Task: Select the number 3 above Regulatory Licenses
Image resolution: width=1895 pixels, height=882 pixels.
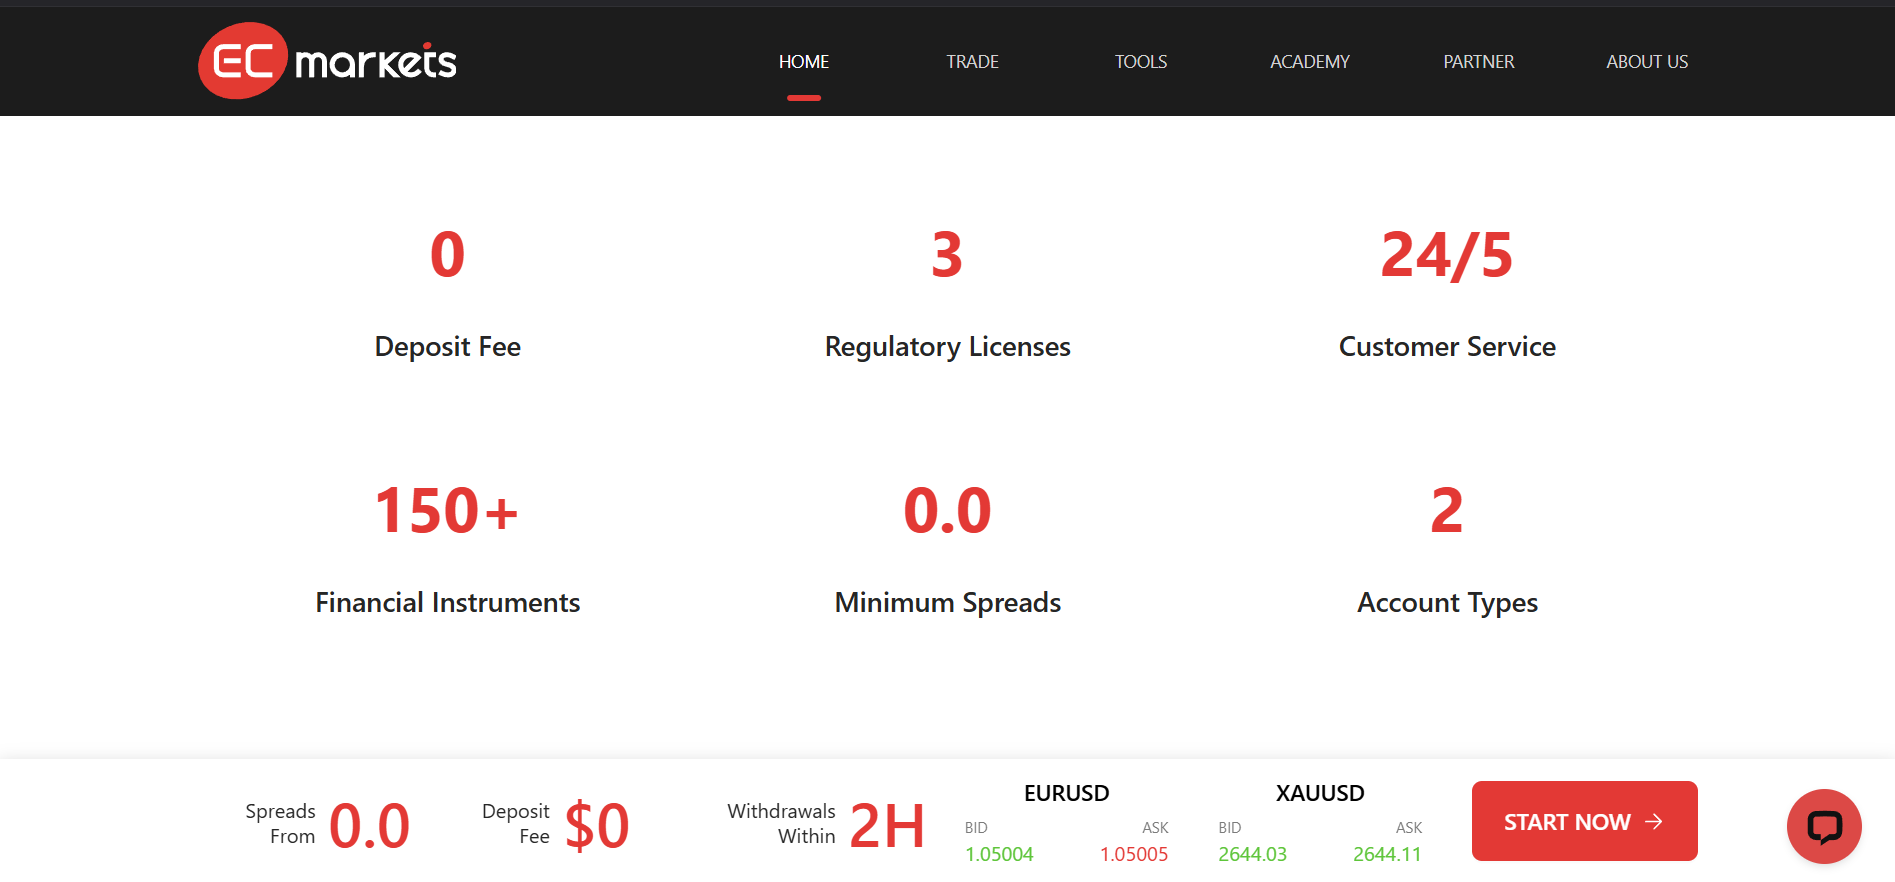Action: click(x=947, y=255)
